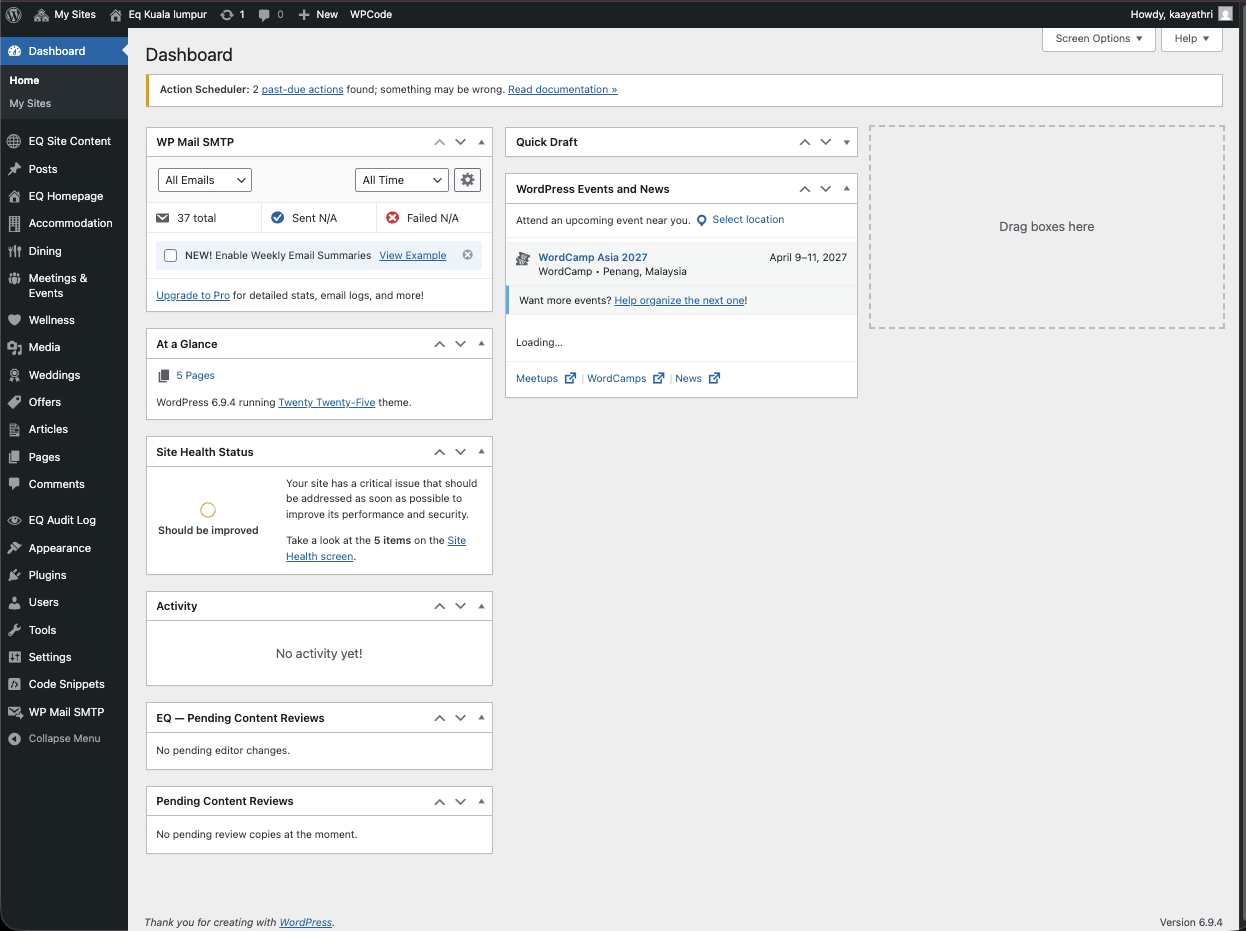
Task: Open comments bubble in admin bar
Action: click(270, 14)
